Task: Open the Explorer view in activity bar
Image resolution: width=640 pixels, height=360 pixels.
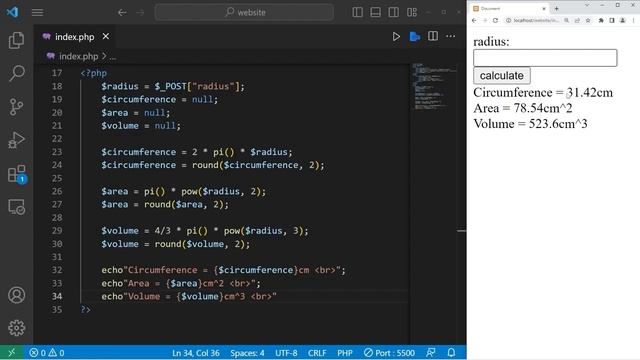Action: 16,40
